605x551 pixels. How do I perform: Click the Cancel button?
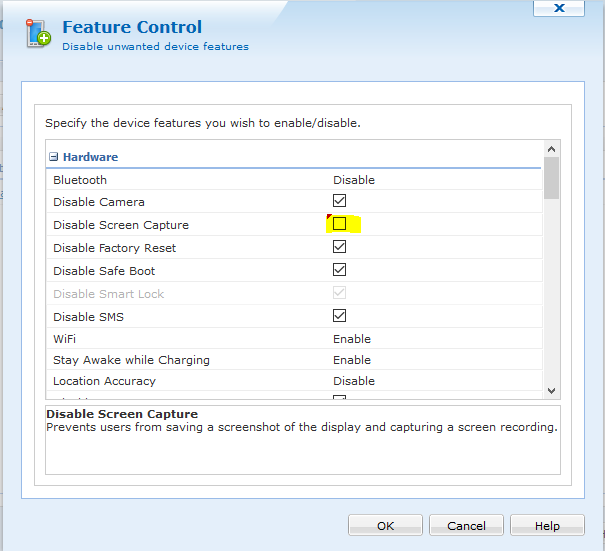click(x=466, y=526)
